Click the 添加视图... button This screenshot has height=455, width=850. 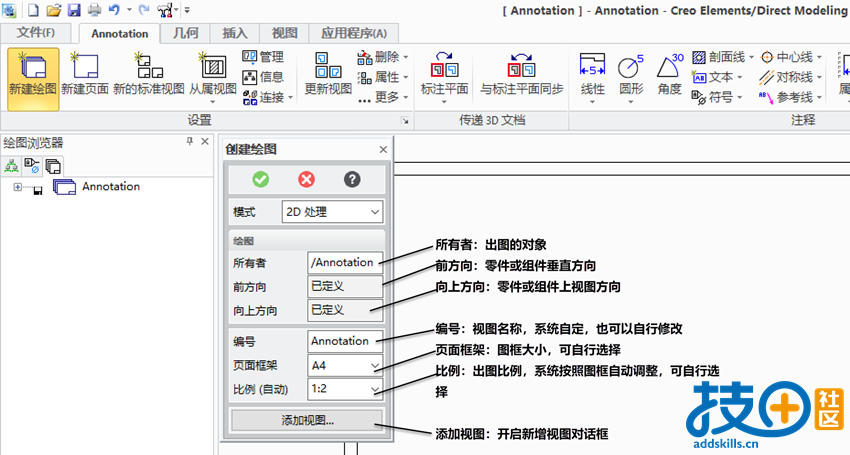click(307, 420)
